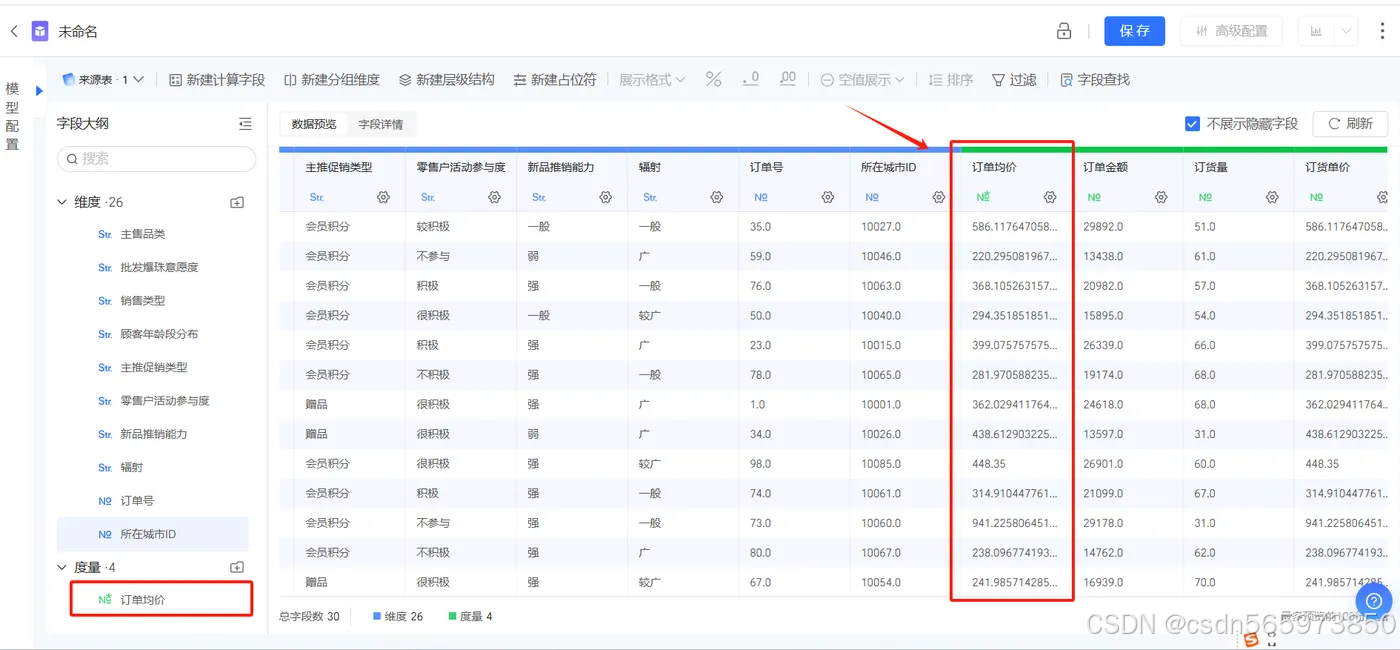Open gear settings for 辐射 column
The image size is (1400, 650).
click(x=716, y=198)
